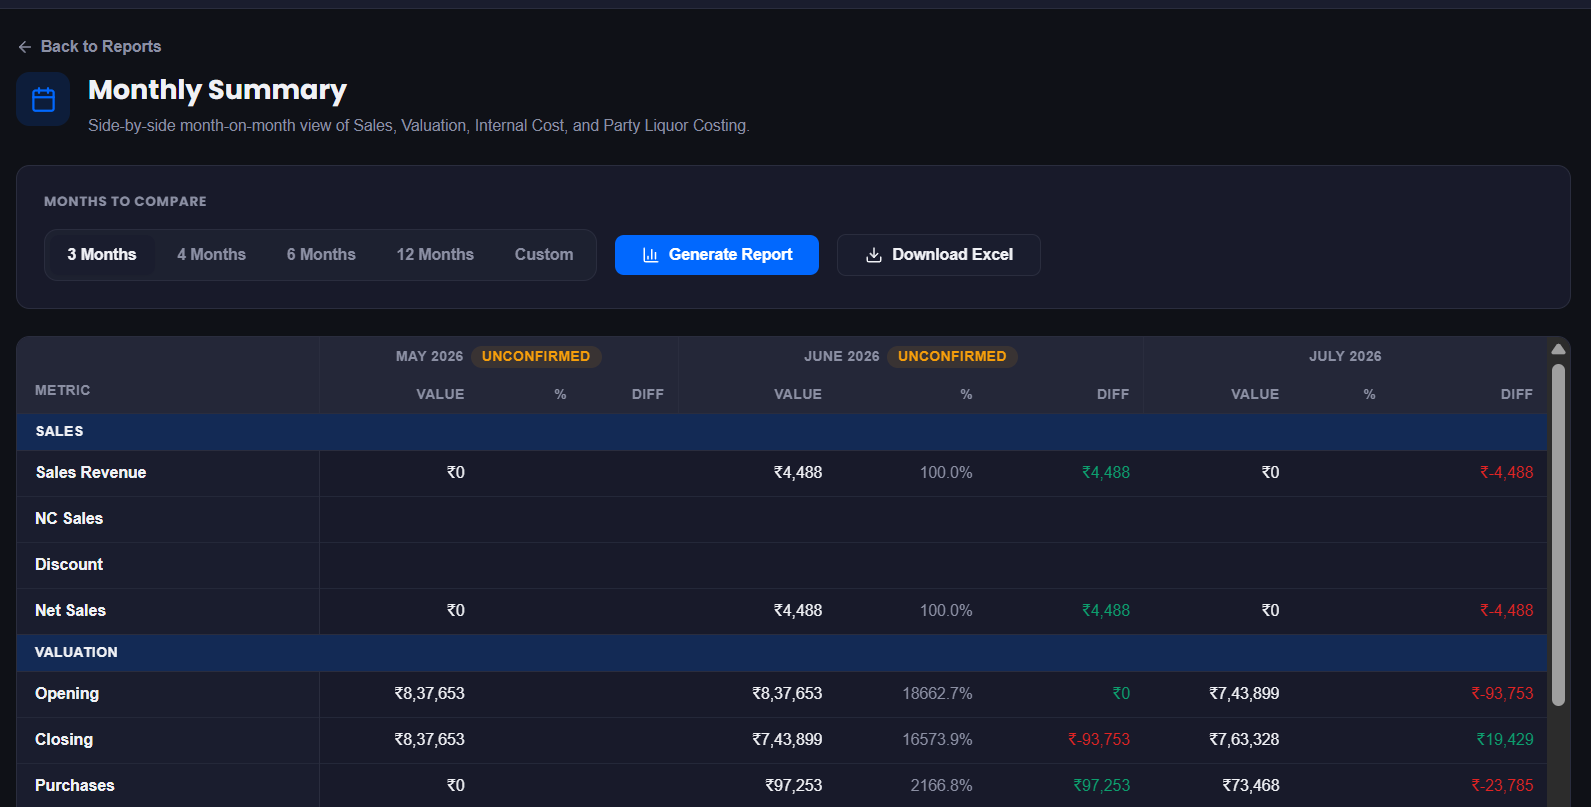Select the Opening row label
This screenshot has width=1591, height=807.
[67, 694]
